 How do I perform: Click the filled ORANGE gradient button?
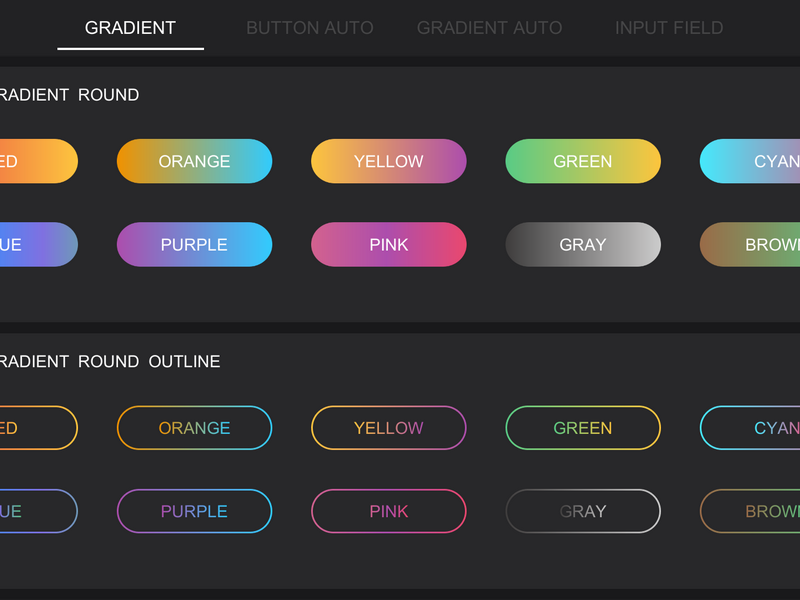point(194,161)
